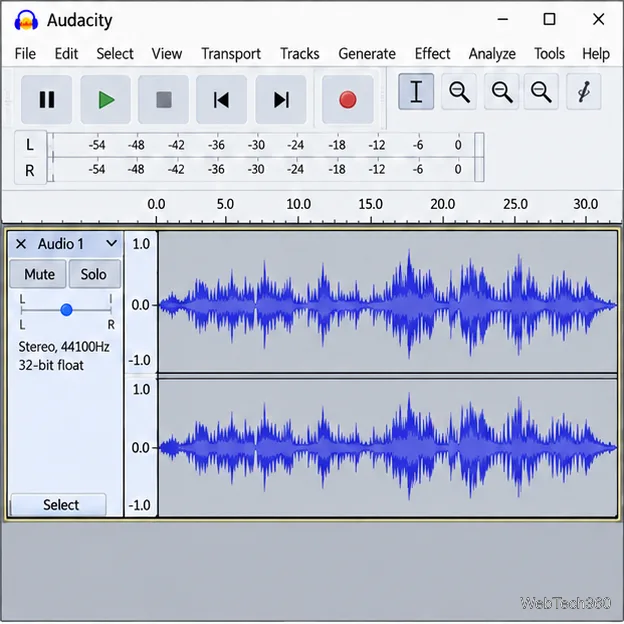
Task: Close the Audio 1 track
Action: [21, 244]
